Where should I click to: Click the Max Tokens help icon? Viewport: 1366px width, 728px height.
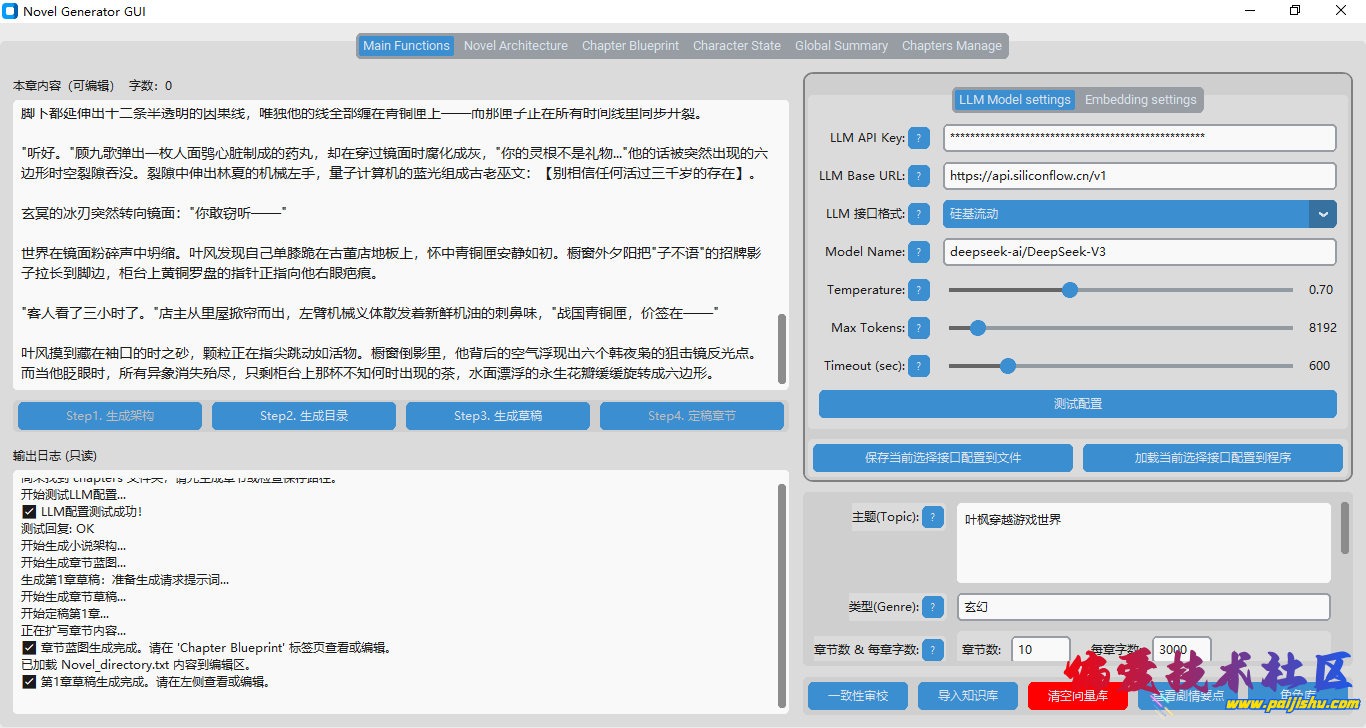point(919,328)
